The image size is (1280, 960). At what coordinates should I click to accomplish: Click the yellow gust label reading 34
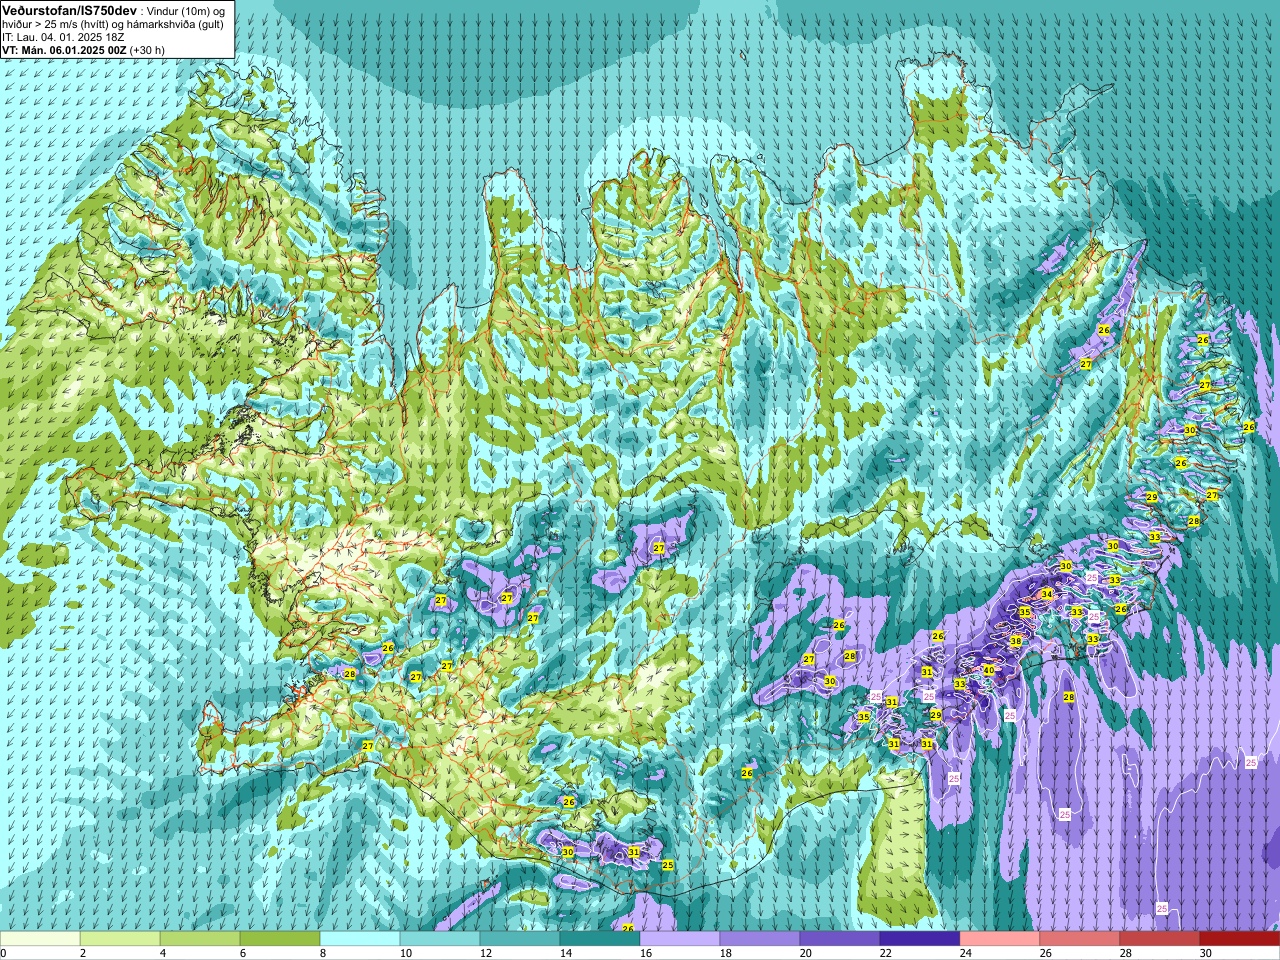tap(1047, 594)
